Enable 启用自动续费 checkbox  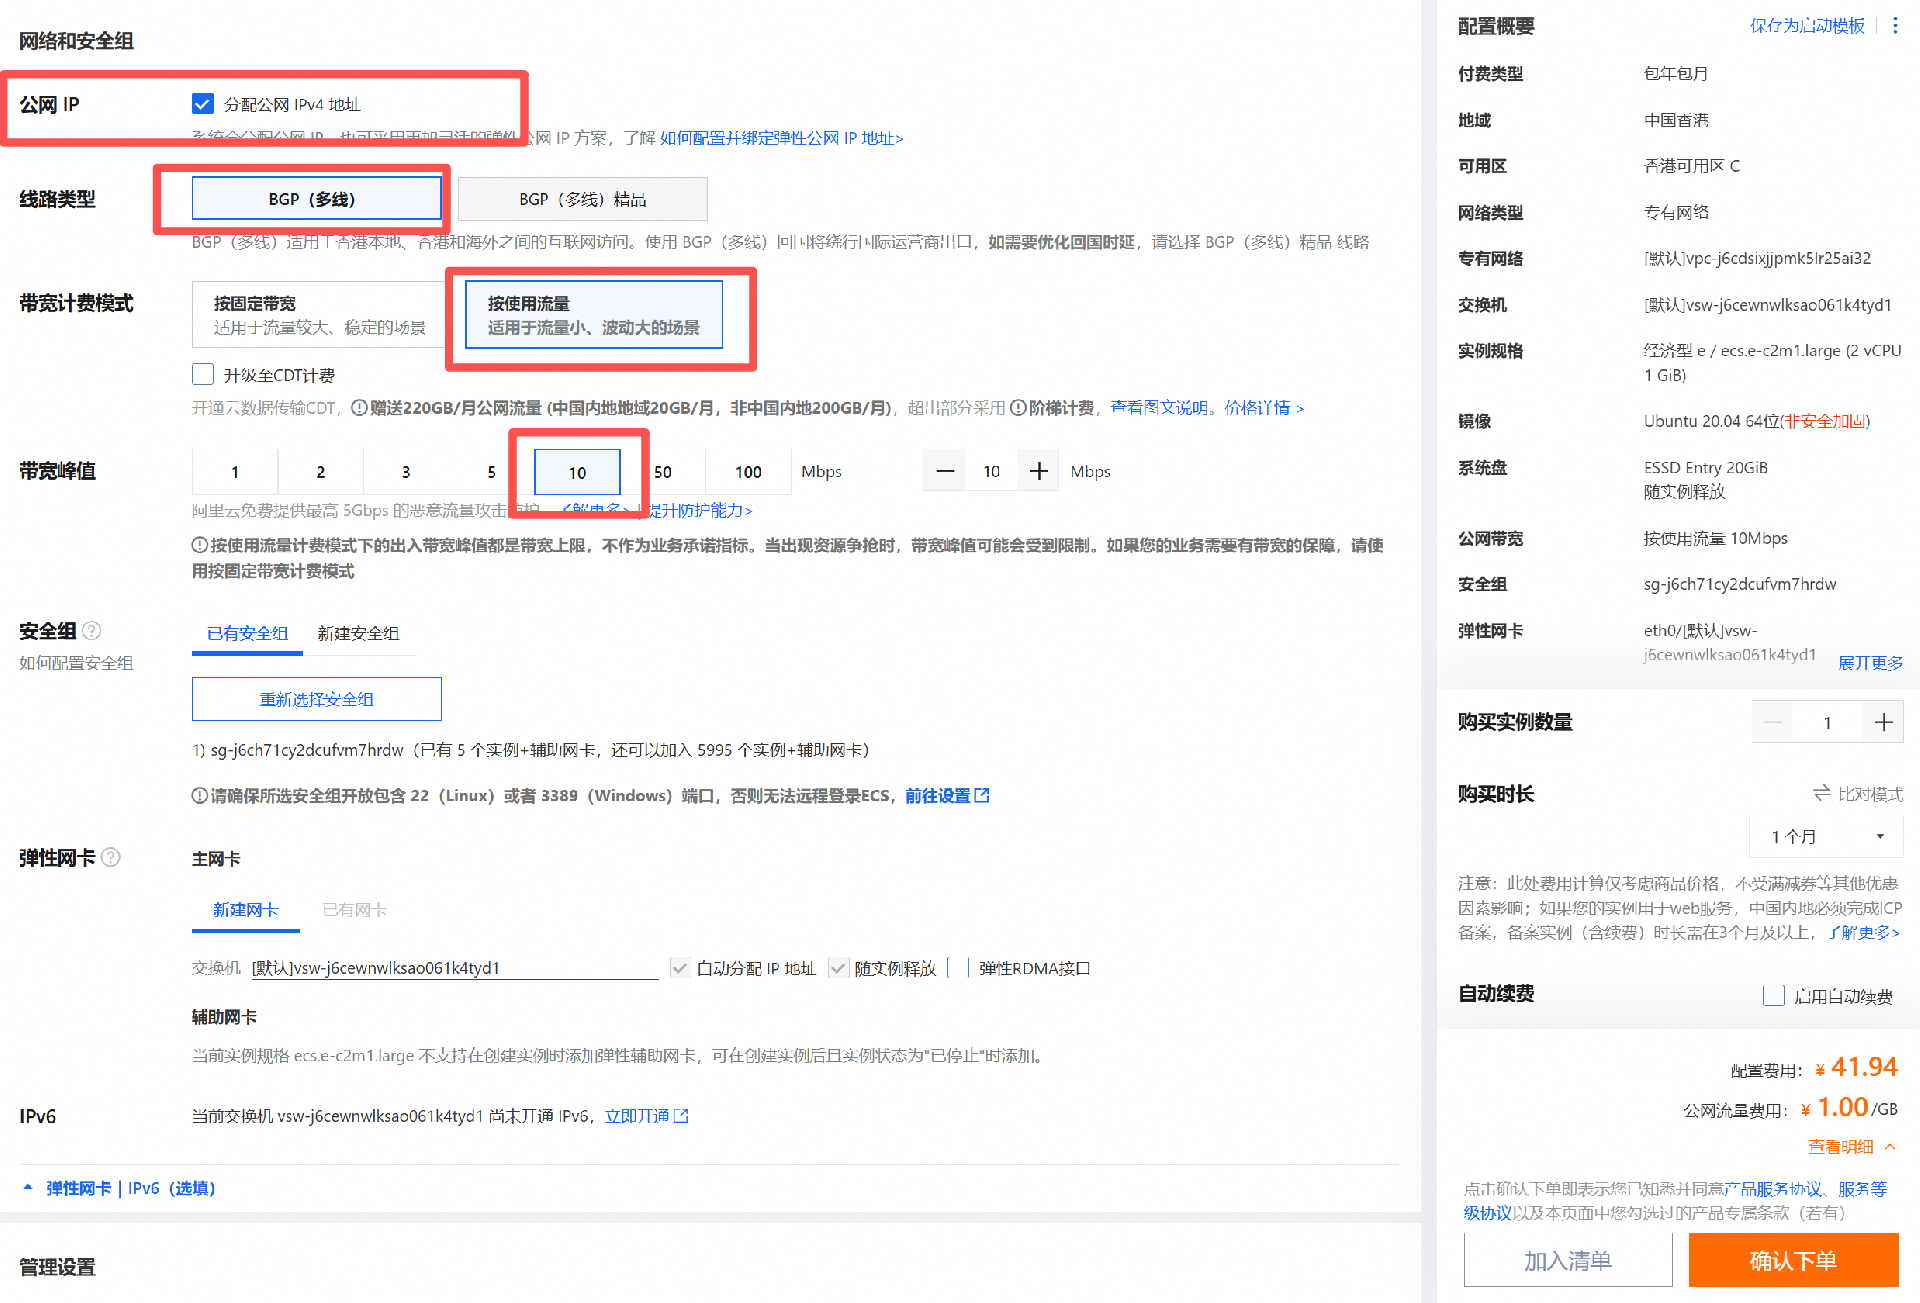(1774, 995)
